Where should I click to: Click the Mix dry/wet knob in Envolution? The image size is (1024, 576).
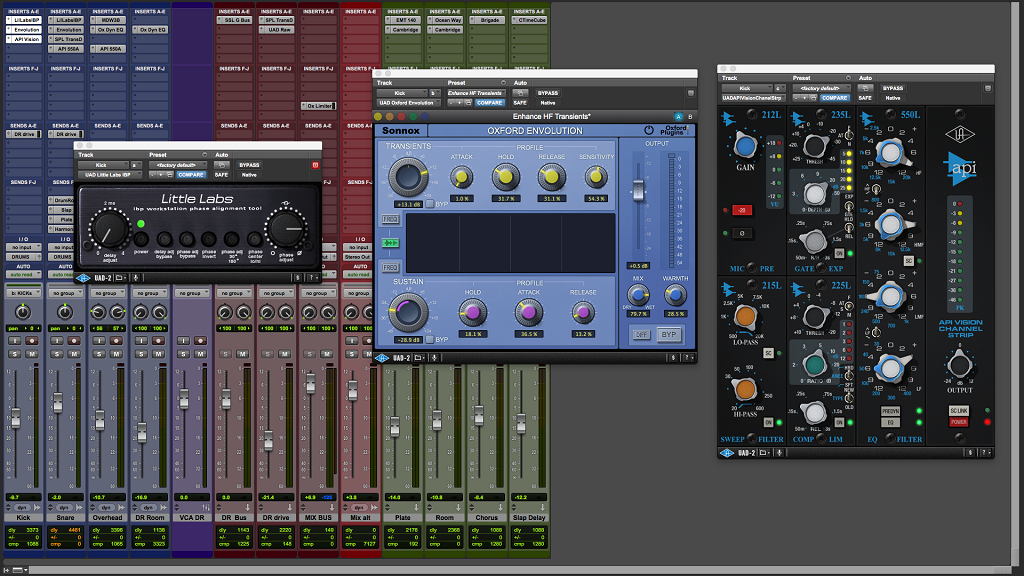coord(638,296)
